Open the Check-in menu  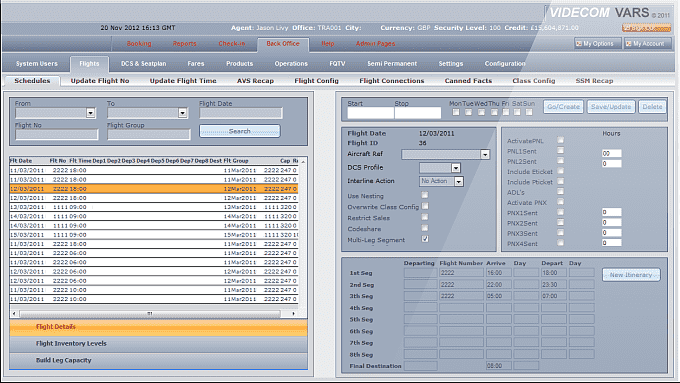point(232,44)
